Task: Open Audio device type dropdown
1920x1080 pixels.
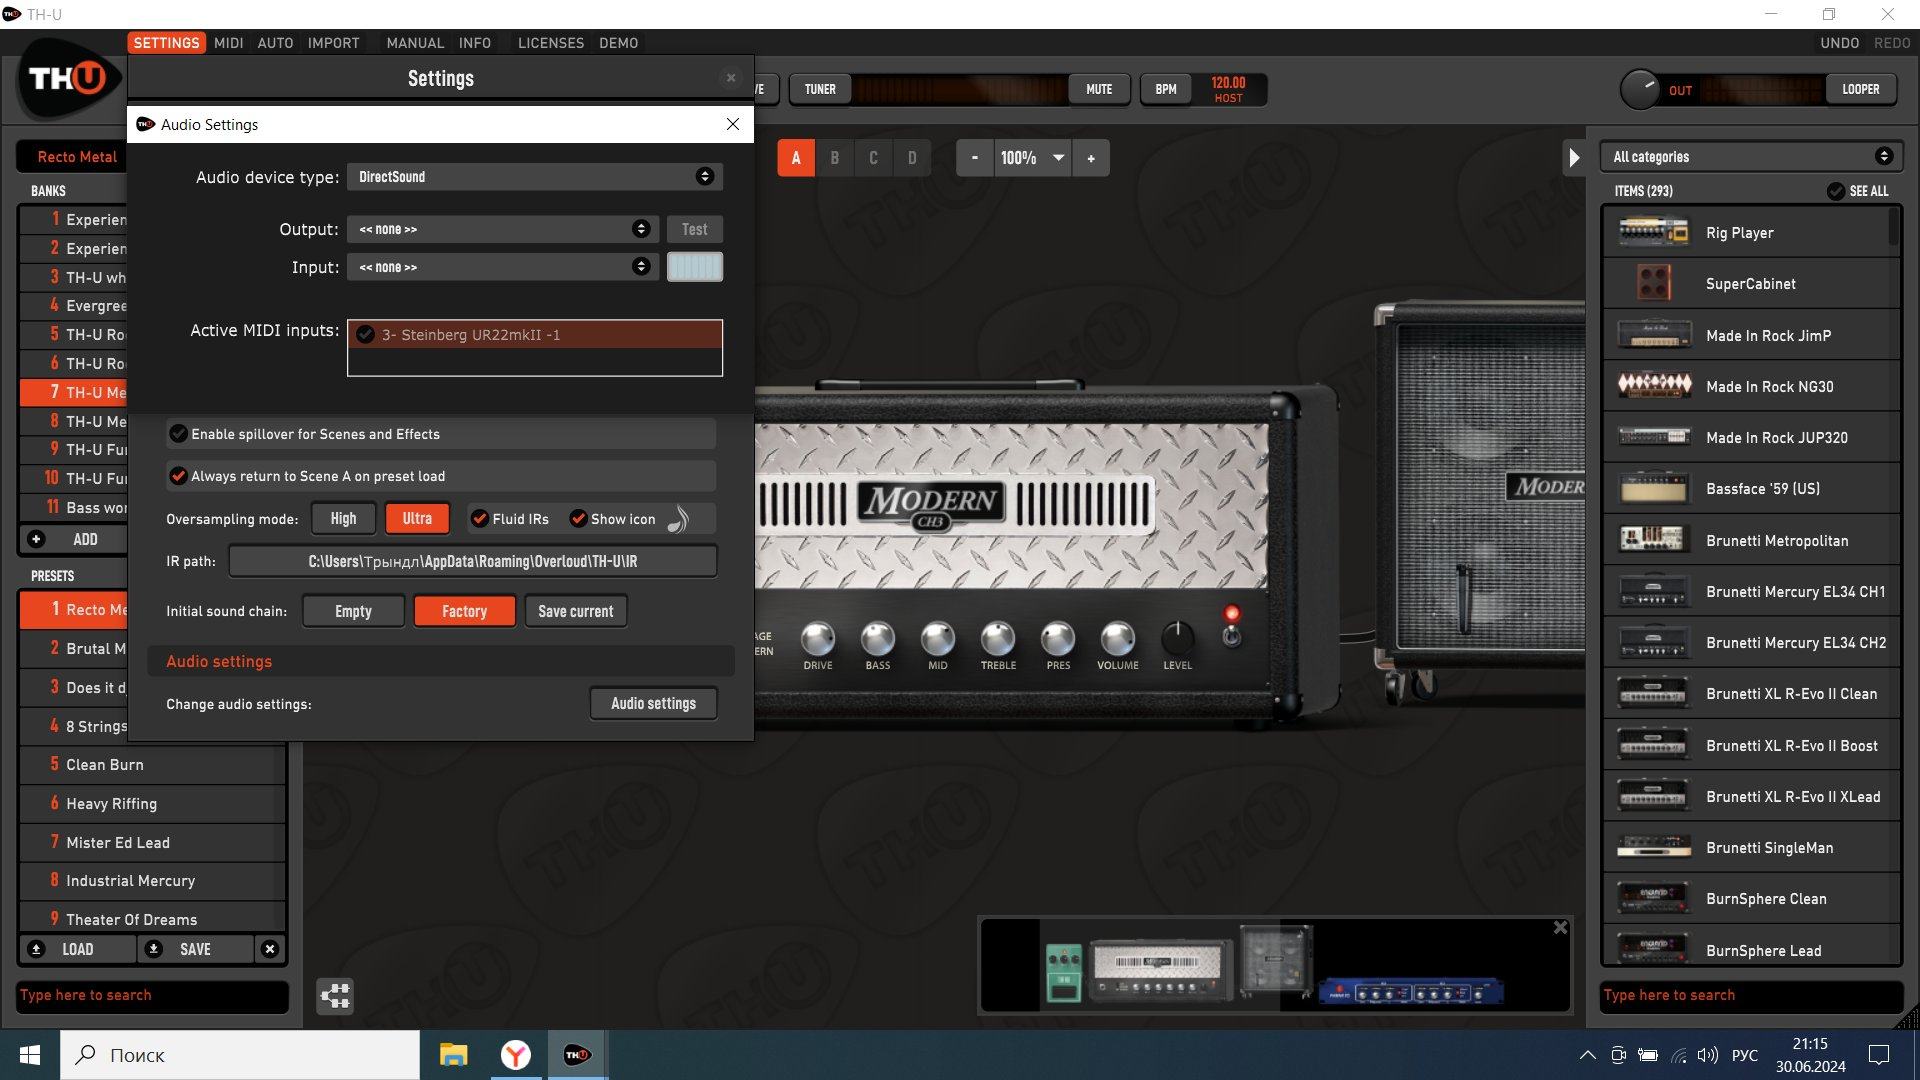Action: 534,177
